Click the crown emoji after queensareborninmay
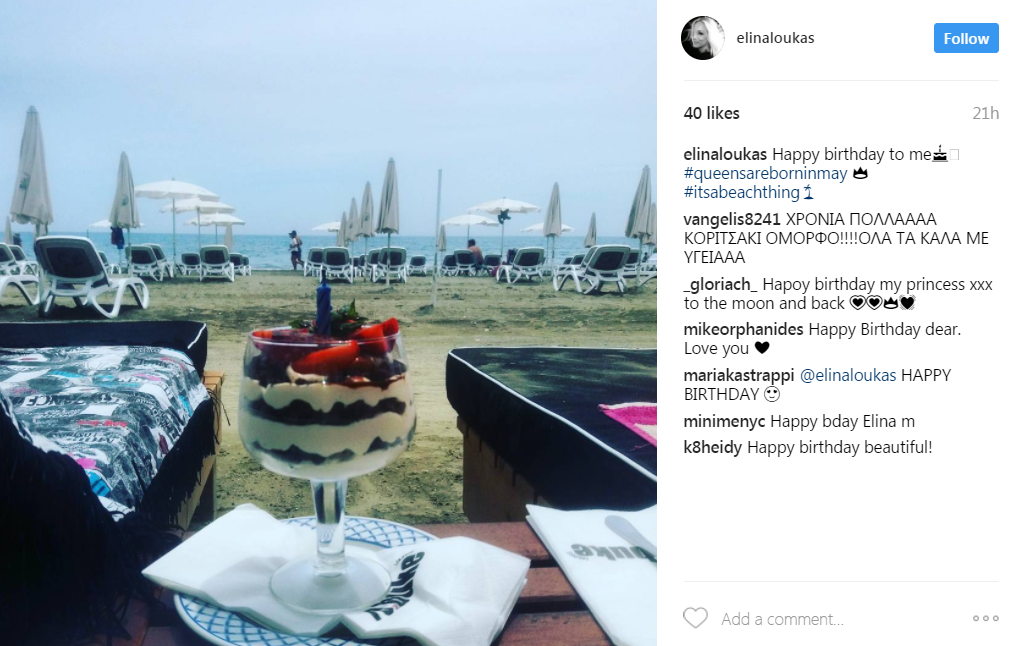The width and height of the screenshot is (1015, 646). tap(860, 173)
